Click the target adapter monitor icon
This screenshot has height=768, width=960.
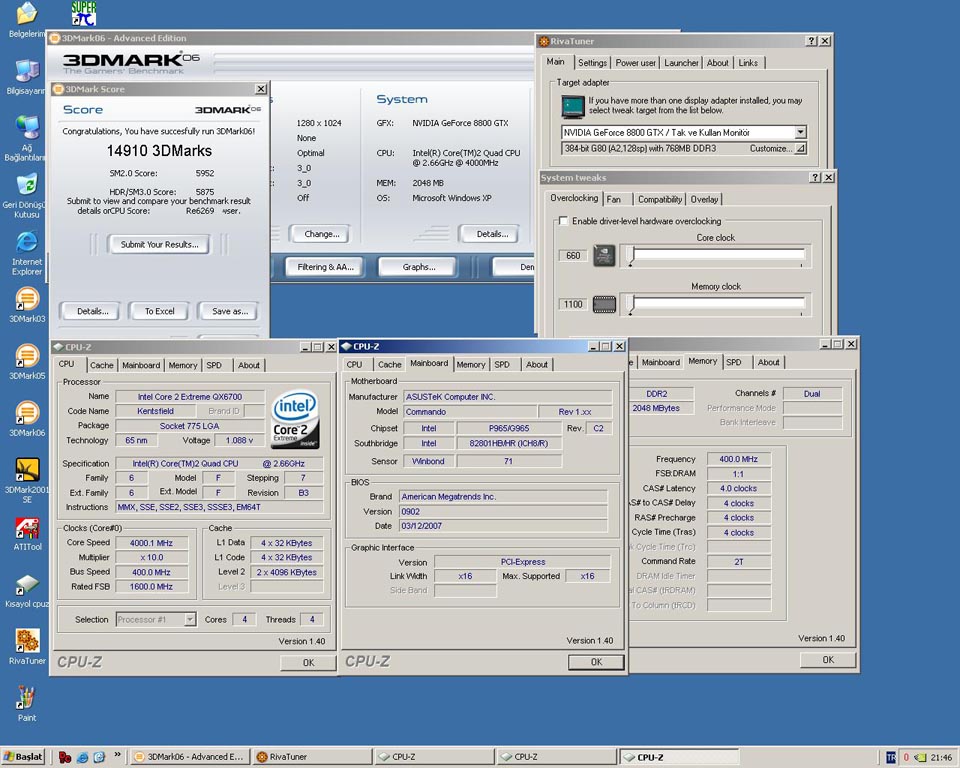tap(573, 107)
